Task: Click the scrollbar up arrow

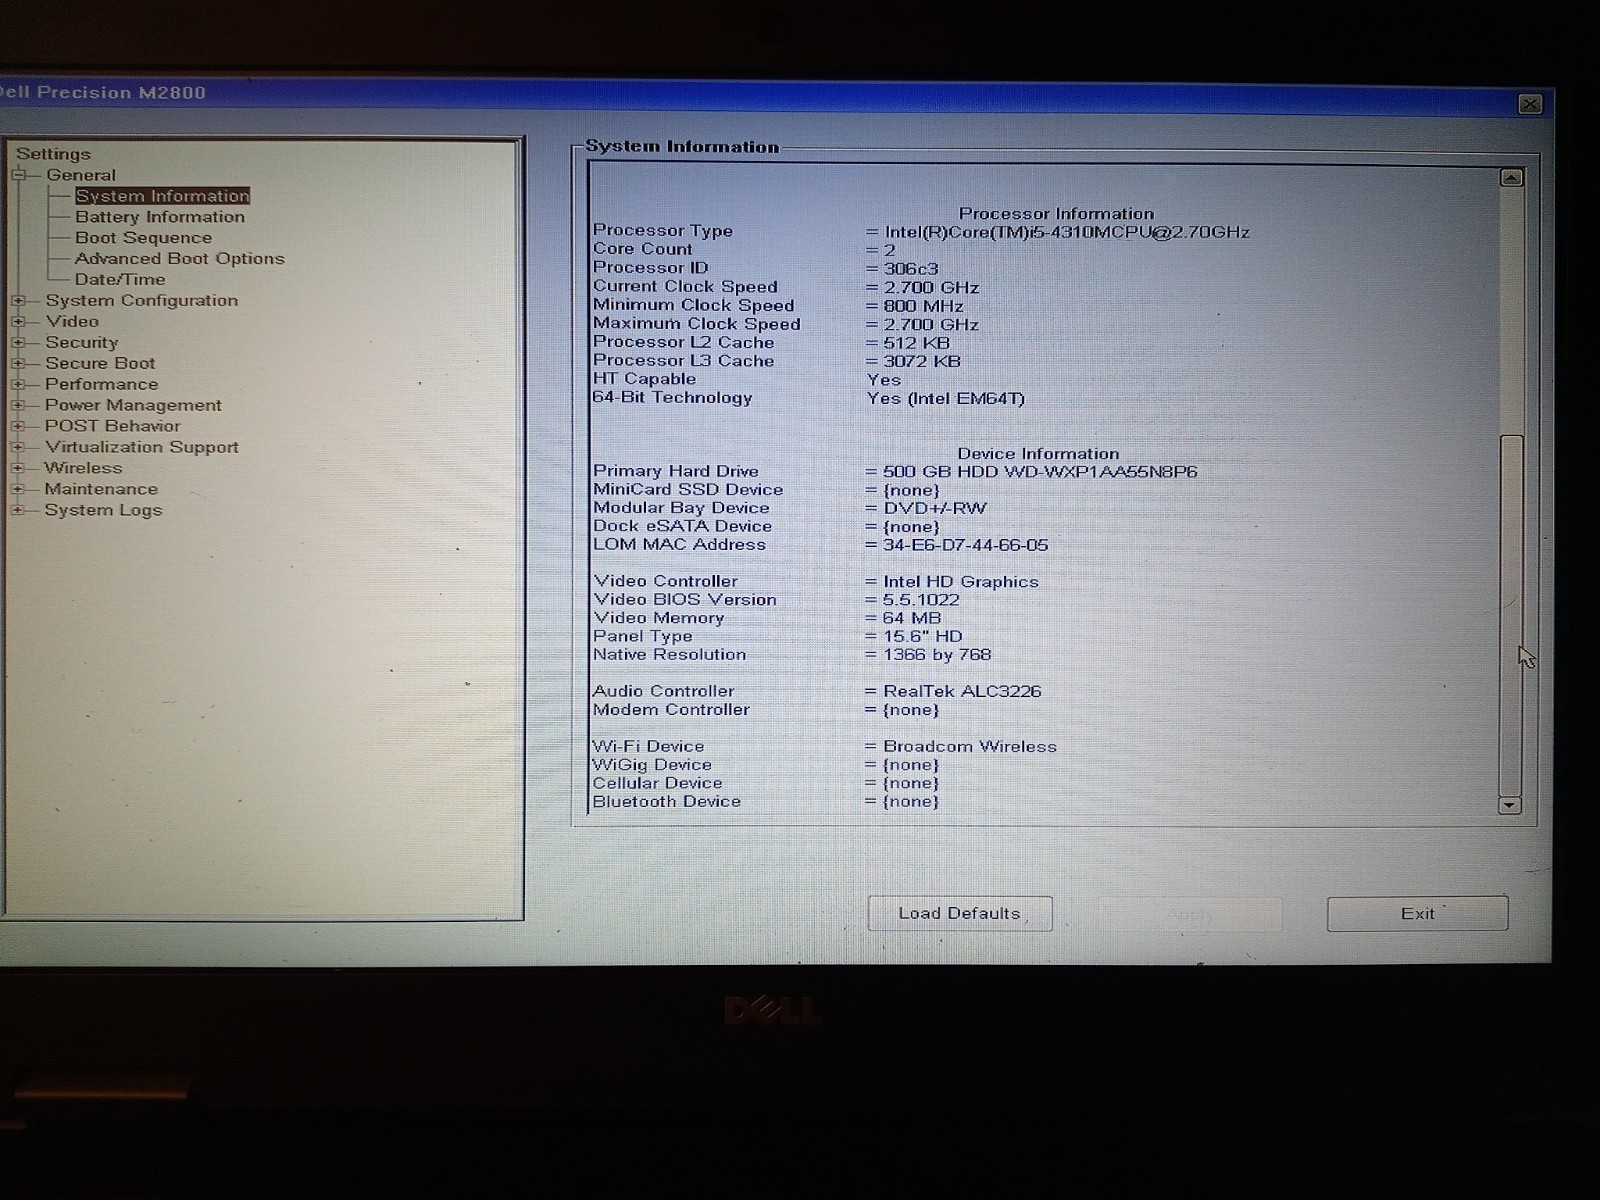Action: 1511,178
